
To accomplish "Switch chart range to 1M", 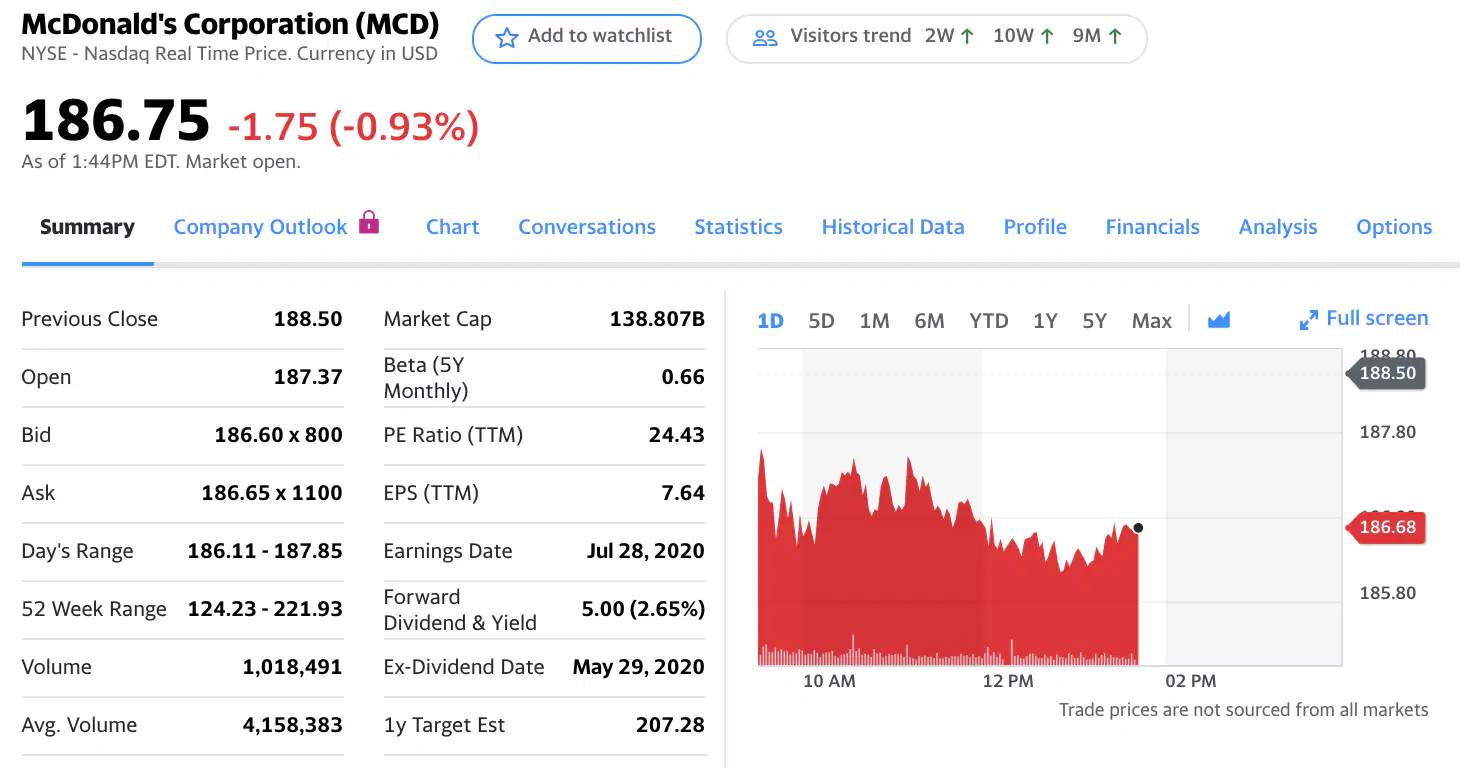I will (874, 321).
